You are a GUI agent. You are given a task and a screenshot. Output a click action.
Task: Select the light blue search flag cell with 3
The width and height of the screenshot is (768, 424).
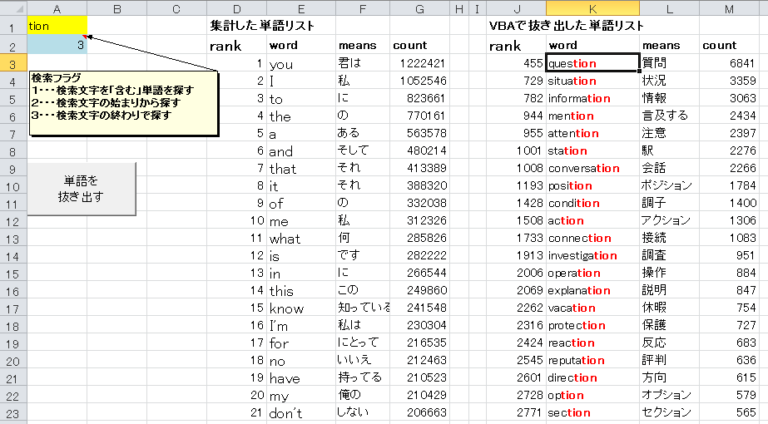pos(57,45)
